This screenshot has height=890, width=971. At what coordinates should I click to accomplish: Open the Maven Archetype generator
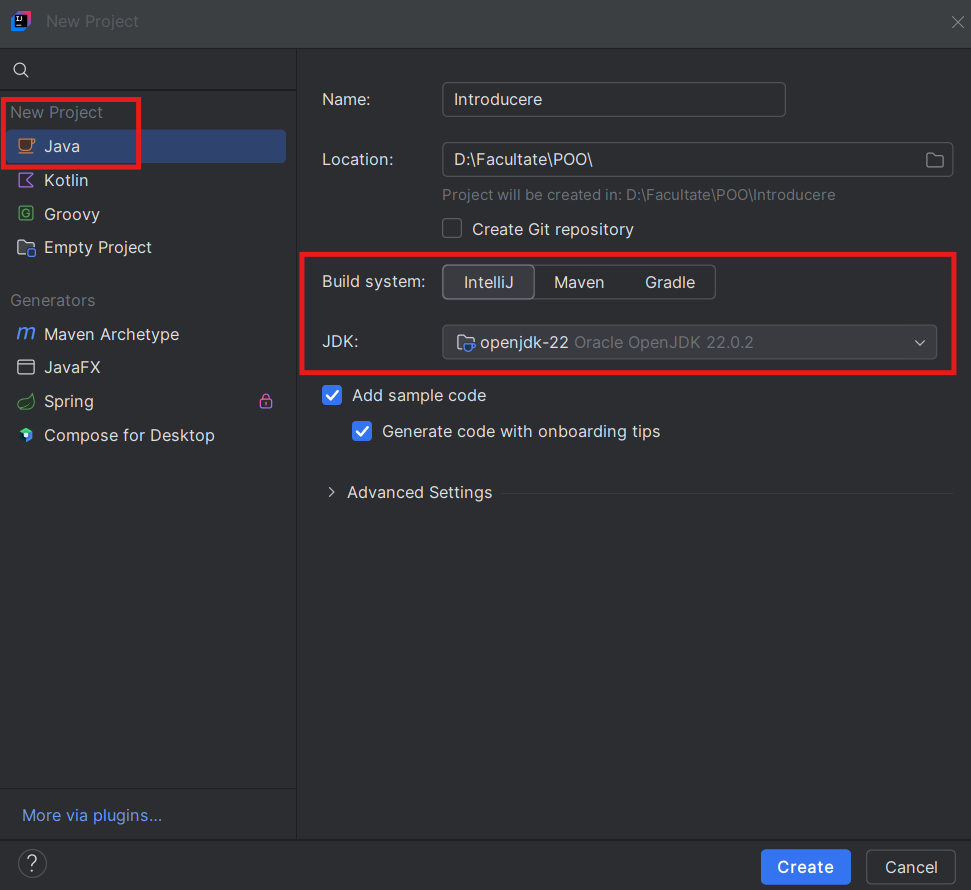pyautogui.click(x=27, y=334)
